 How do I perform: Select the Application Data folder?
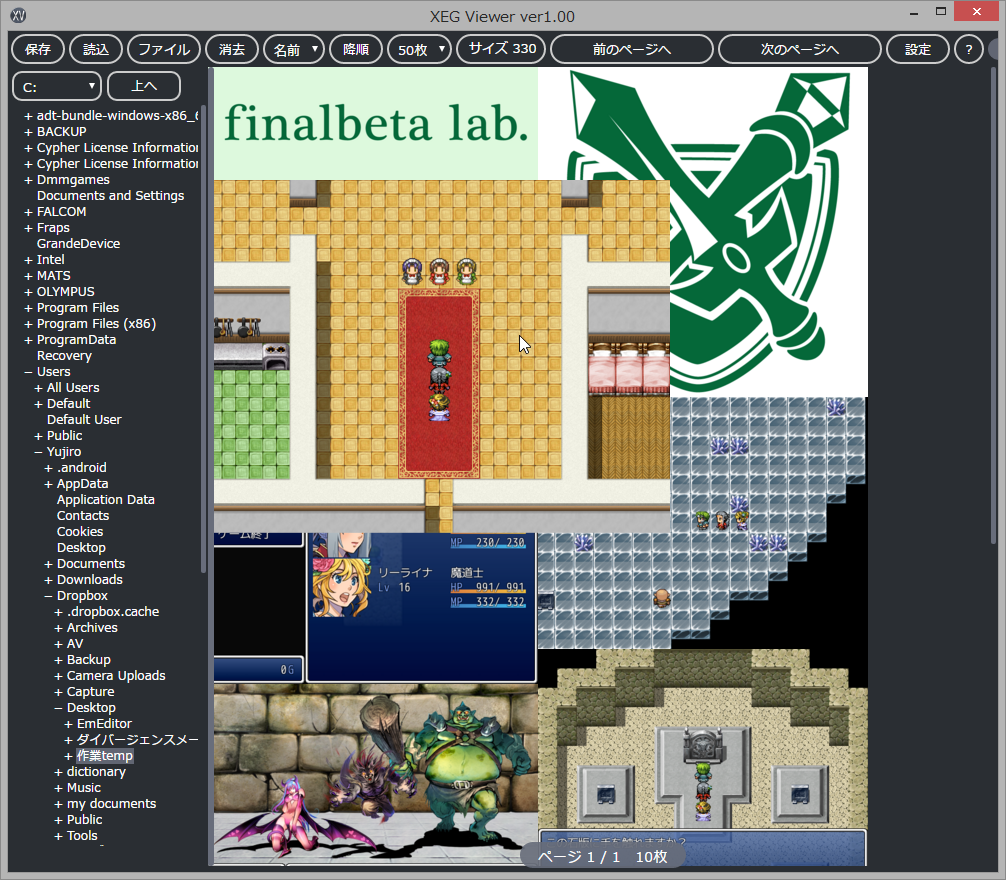tap(106, 500)
